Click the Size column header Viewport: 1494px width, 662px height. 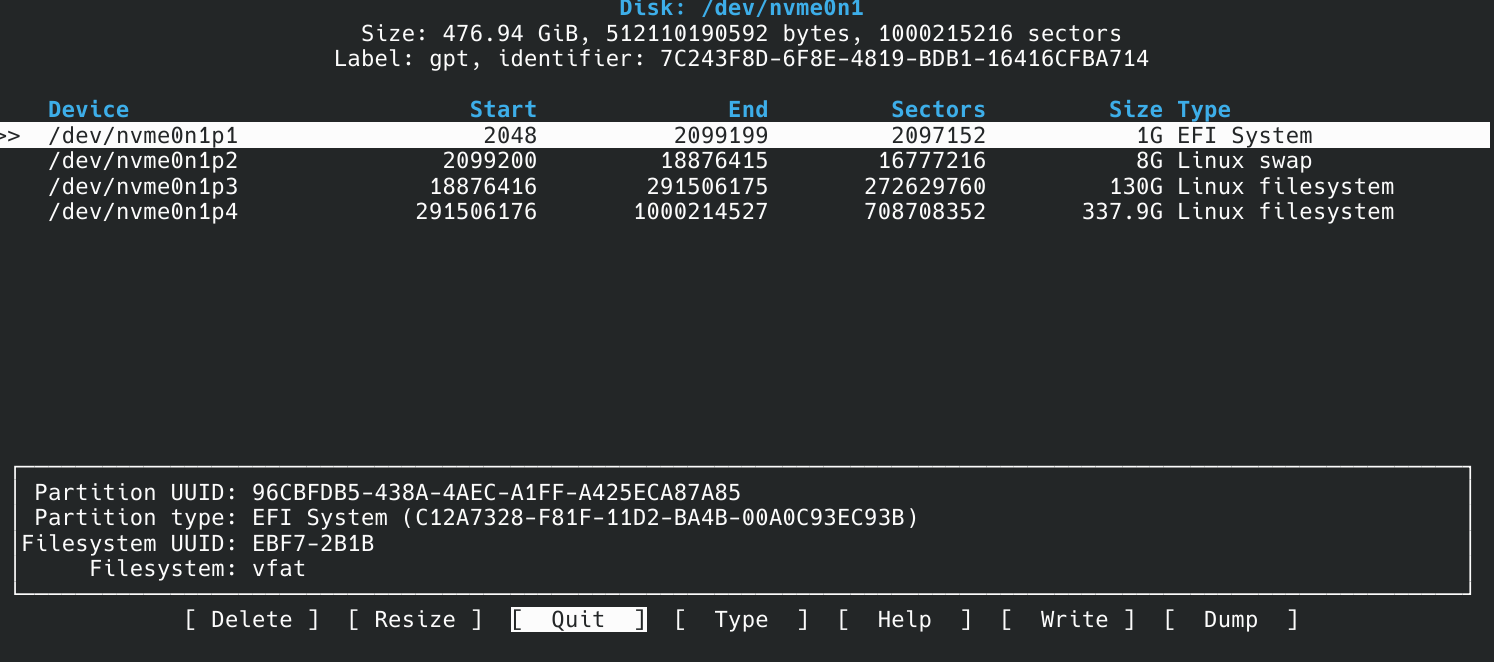[x=1135, y=109]
